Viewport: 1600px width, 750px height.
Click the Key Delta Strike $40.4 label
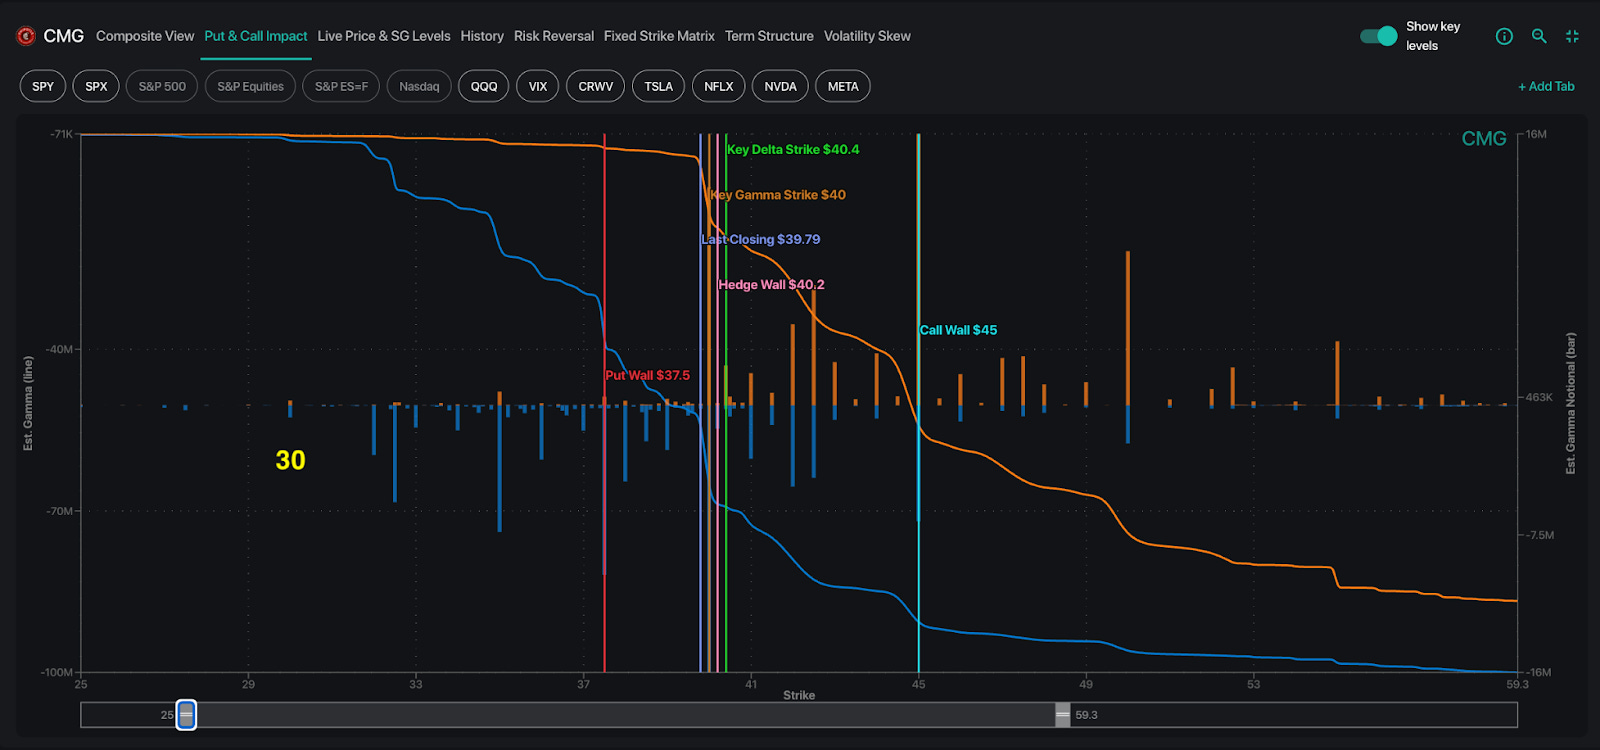793,150
